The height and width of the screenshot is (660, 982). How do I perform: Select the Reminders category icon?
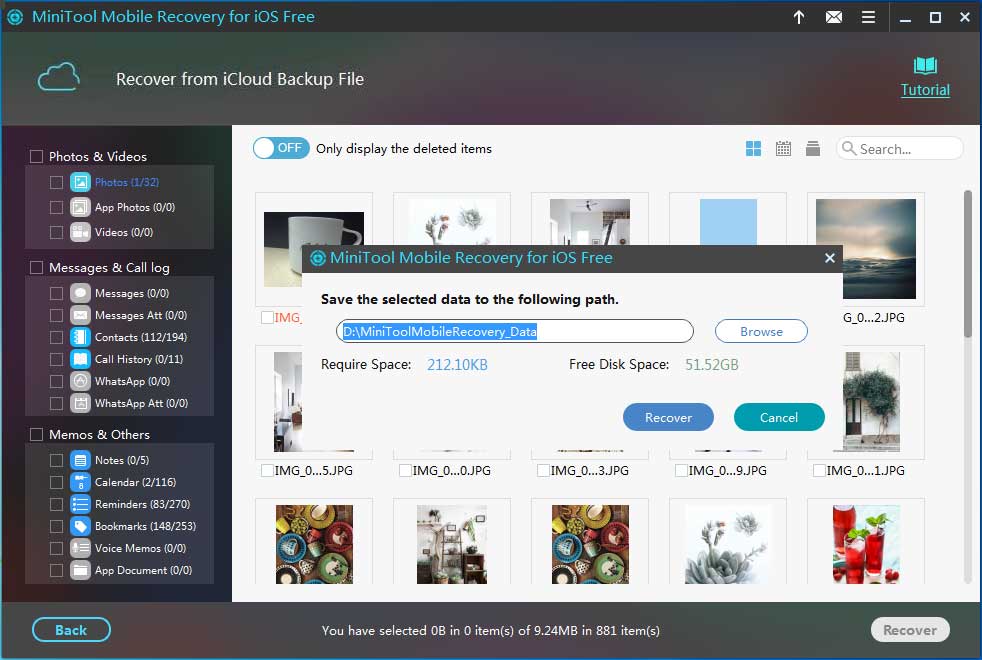pos(80,504)
